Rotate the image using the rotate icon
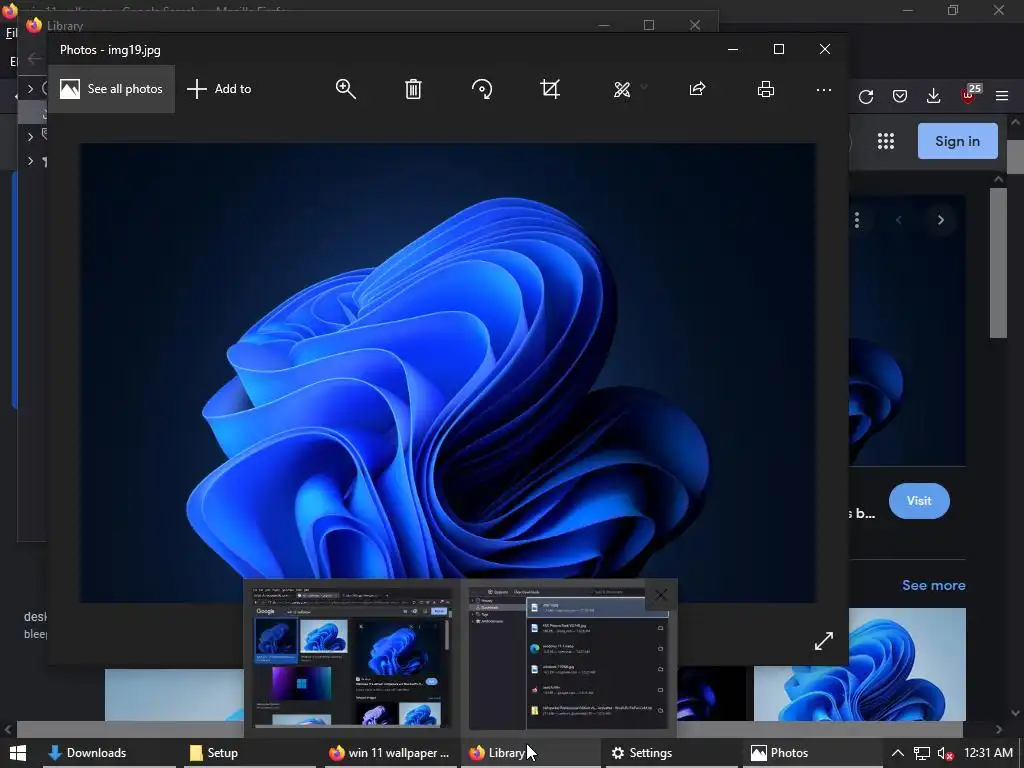Screen dimensions: 1024x768 click(482, 89)
